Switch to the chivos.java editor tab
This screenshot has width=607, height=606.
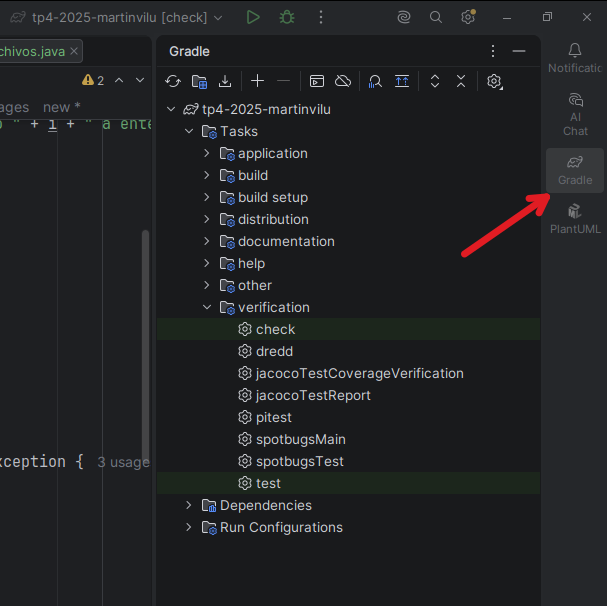(x=33, y=52)
